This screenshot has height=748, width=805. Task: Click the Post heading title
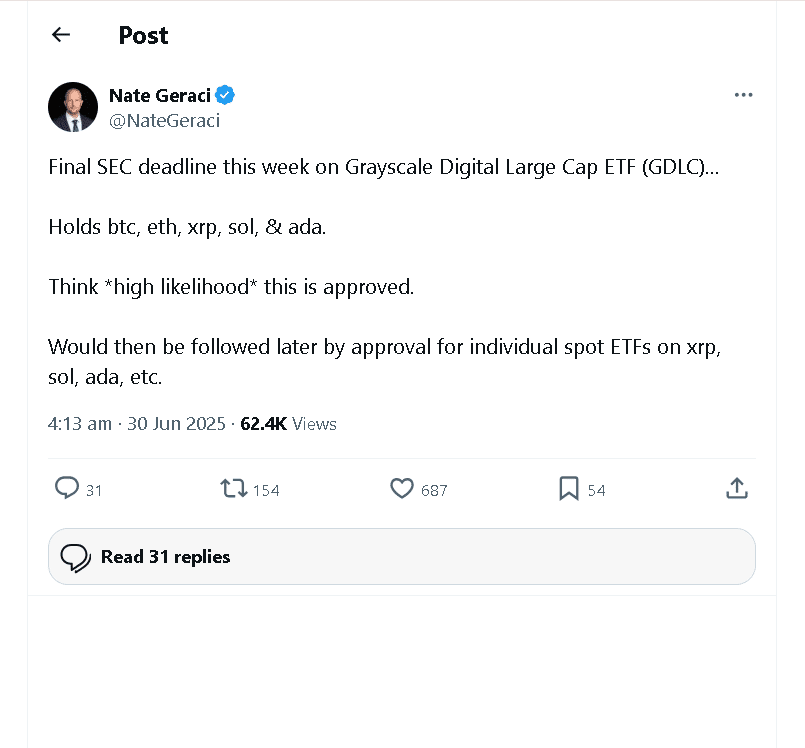pyautogui.click(x=143, y=35)
